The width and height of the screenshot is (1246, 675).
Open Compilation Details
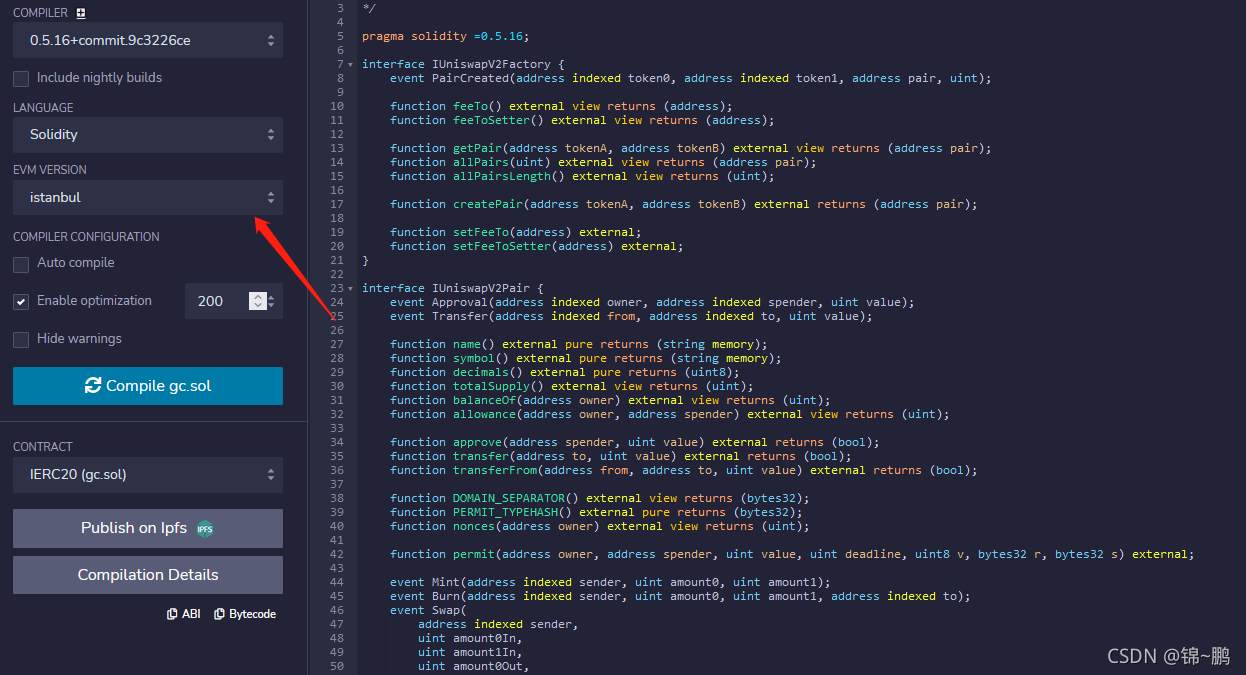(148, 575)
